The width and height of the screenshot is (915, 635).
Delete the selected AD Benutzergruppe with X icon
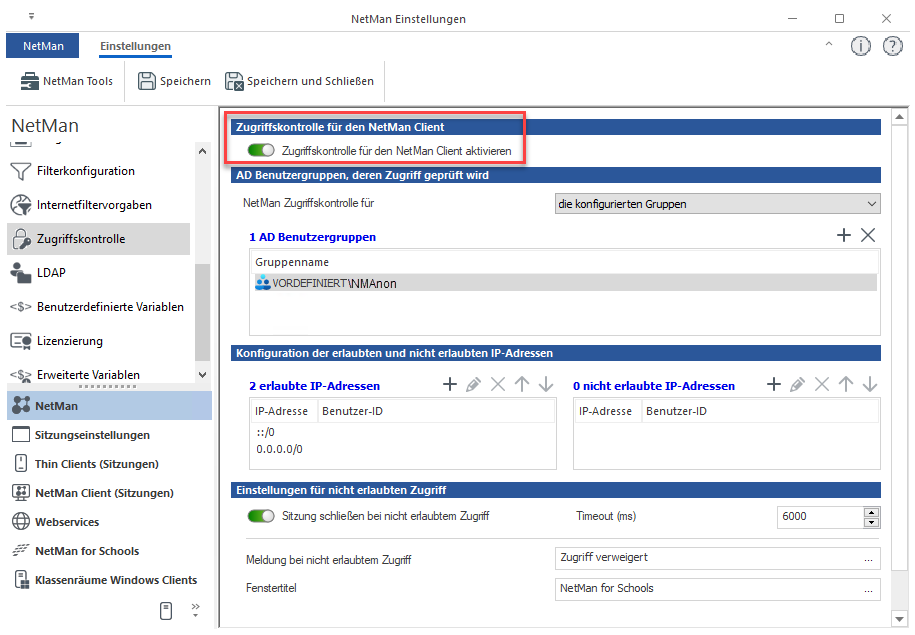click(868, 235)
